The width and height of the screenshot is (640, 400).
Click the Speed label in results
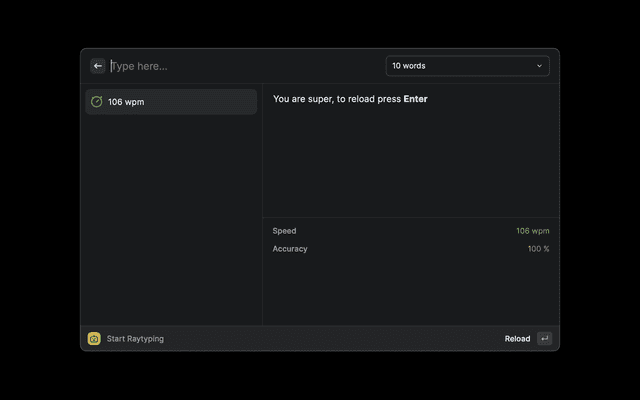(x=284, y=231)
